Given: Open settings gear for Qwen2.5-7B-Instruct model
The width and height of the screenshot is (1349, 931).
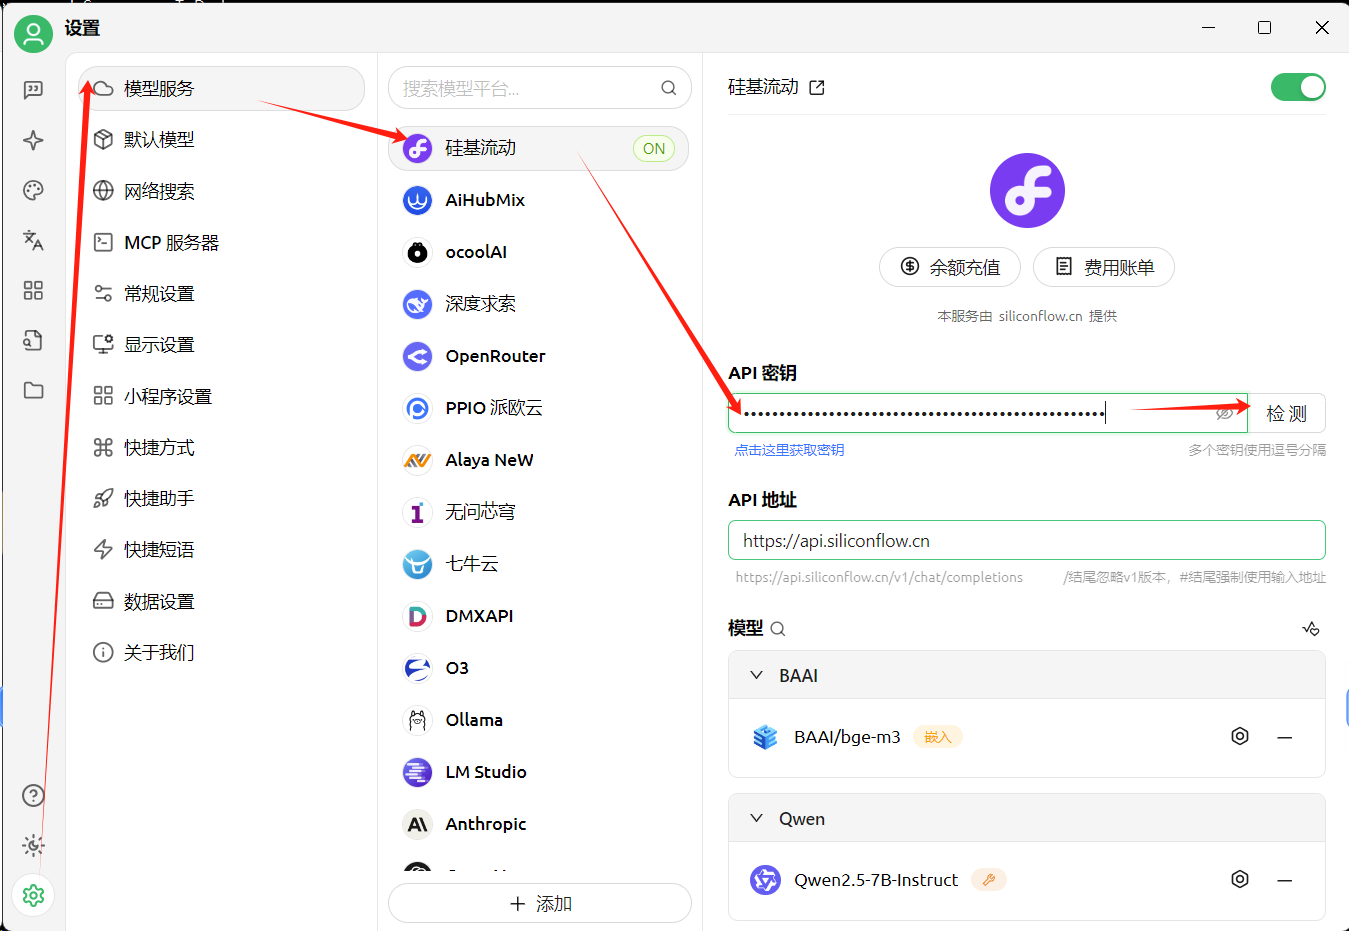Looking at the screenshot, I should pyautogui.click(x=1240, y=879).
